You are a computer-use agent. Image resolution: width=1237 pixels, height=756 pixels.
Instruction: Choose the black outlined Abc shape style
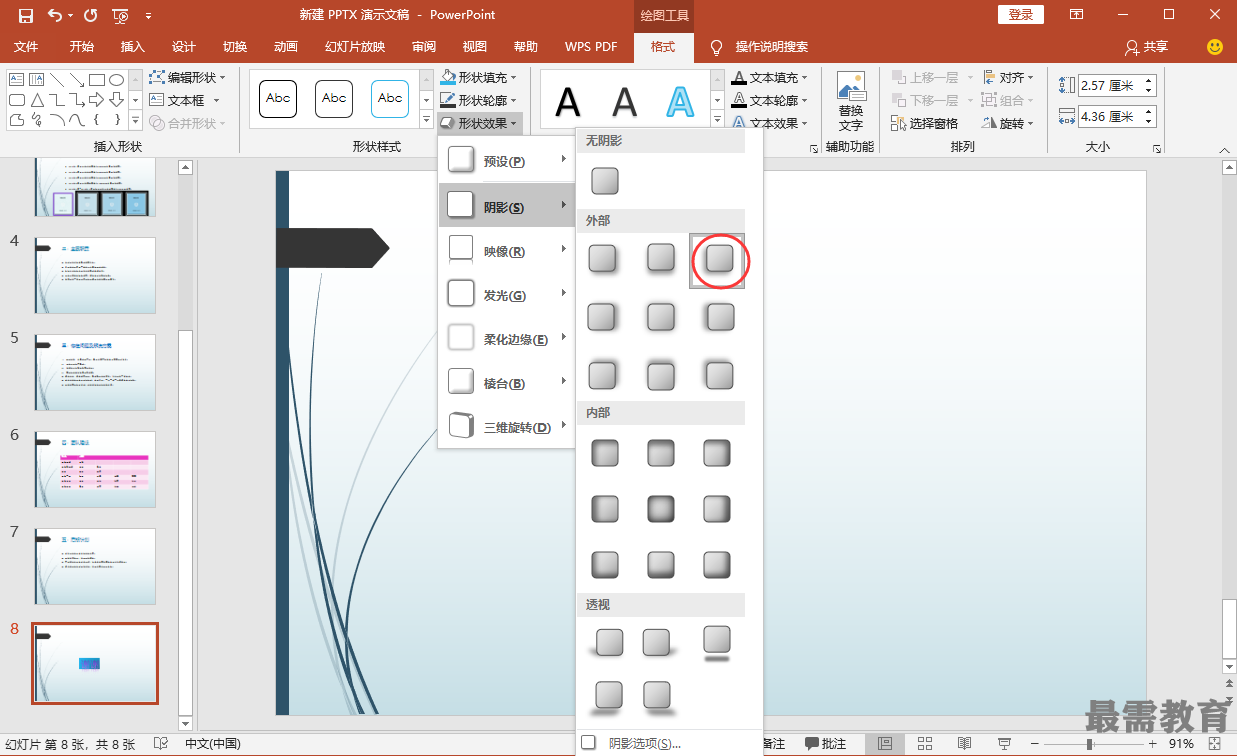click(x=278, y=99)
